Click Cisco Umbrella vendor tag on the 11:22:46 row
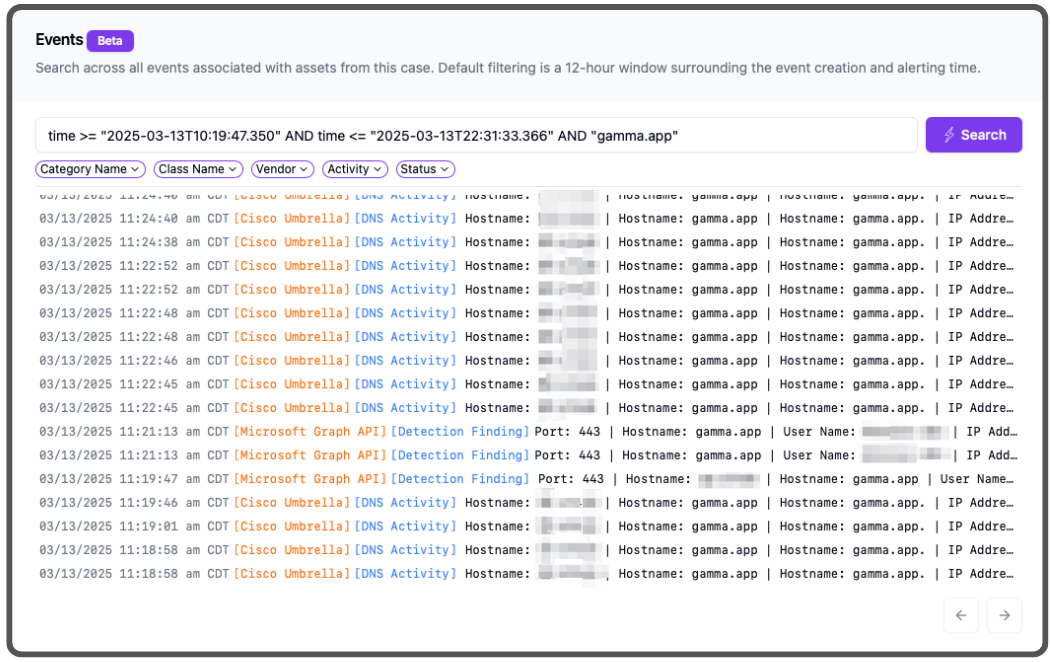This screenshot has height=662, width=1051. point(292,360)
